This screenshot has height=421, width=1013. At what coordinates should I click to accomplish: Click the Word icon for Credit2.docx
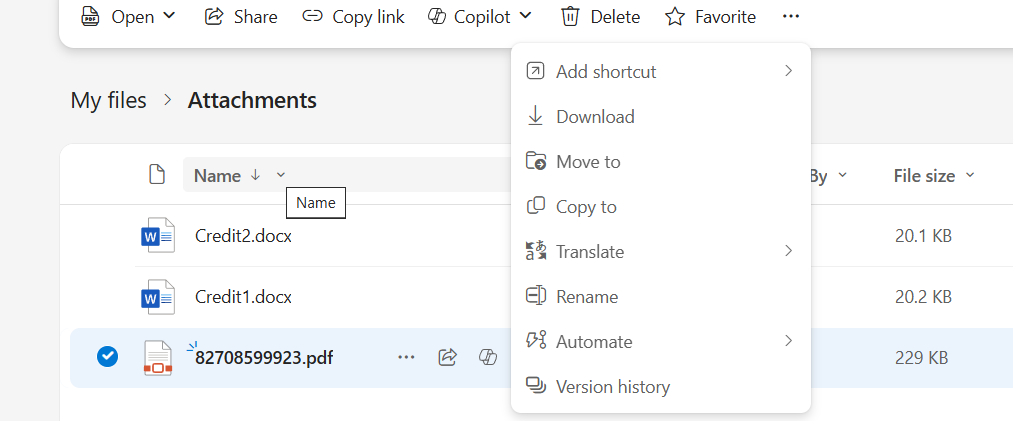[x=158, y=236]
